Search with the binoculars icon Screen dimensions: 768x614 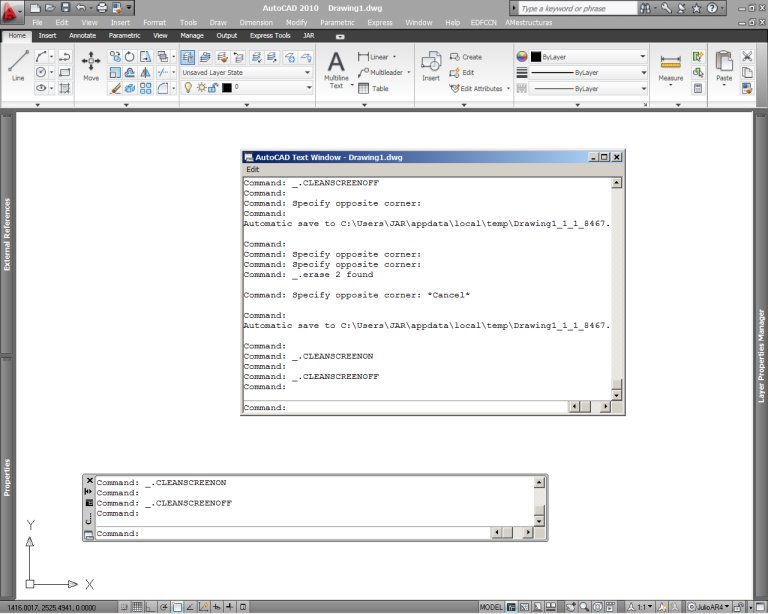click(x=646, y=8)
